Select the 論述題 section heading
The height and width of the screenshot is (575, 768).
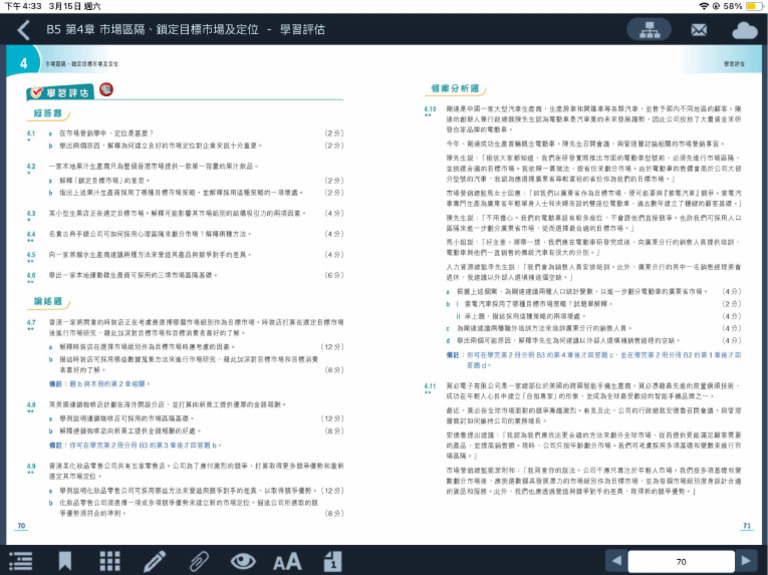tap(48, 301)
